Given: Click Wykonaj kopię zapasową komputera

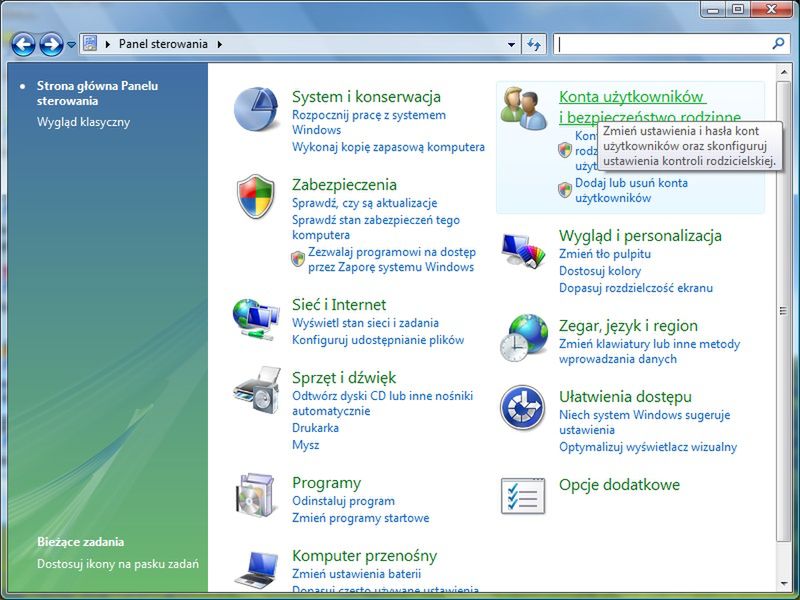Looking at the screenshot, I should 388,147.
